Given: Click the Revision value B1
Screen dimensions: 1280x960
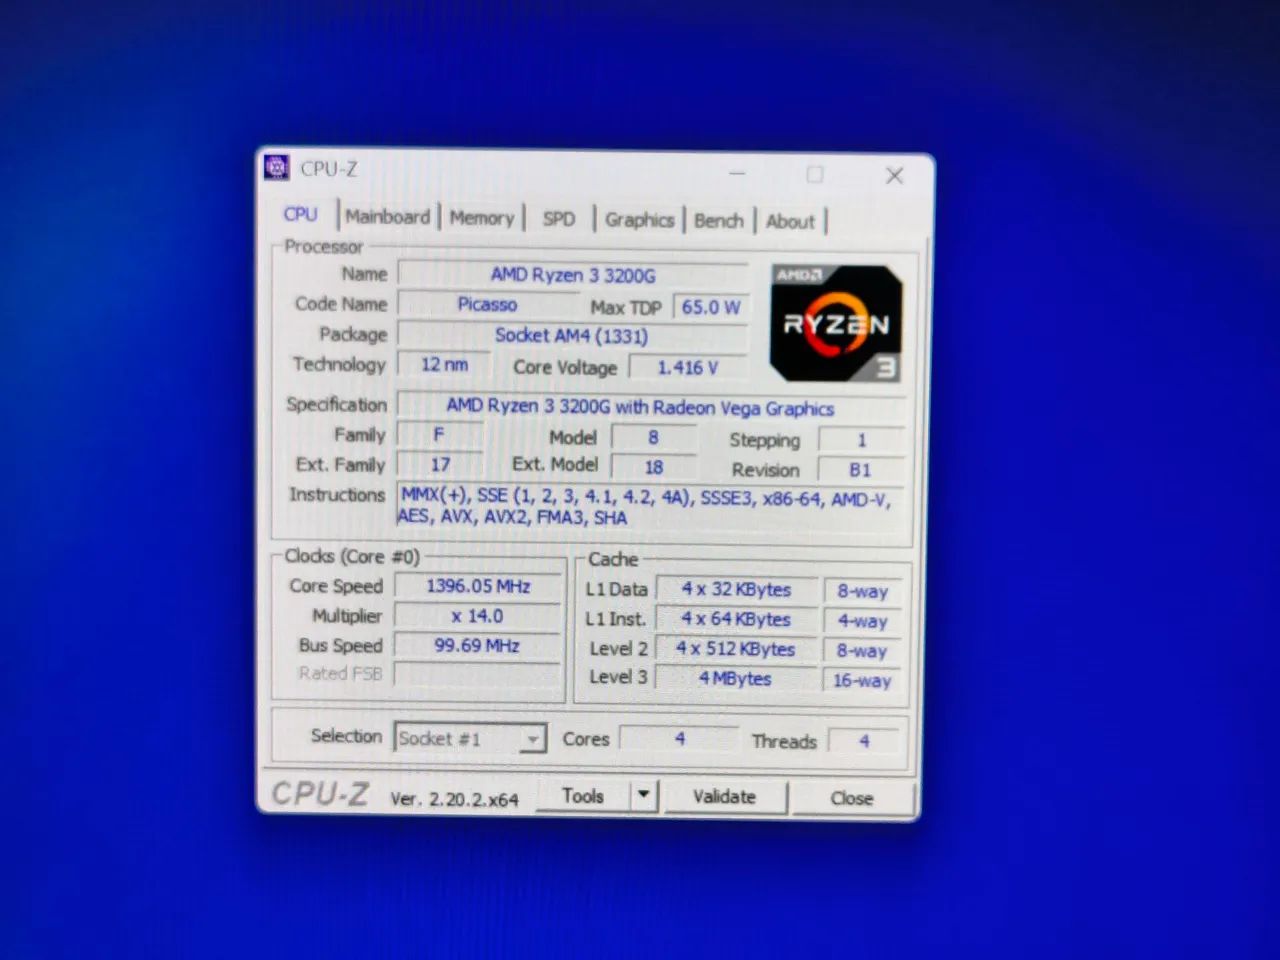Looking at the screenshot, I should tap(860, 470).
